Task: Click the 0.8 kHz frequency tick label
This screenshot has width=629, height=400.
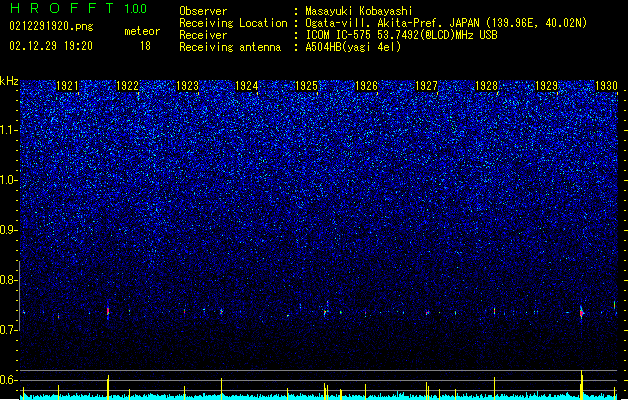Action: coord(9,280)
